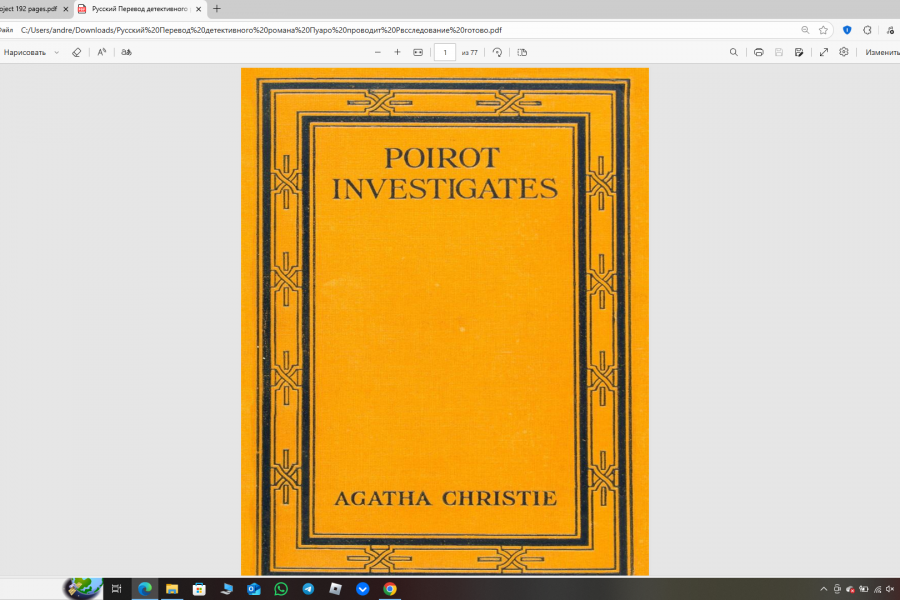Viewport: 900px width, 600px height.
Task: Click the page number field
Action: (445, 52)
